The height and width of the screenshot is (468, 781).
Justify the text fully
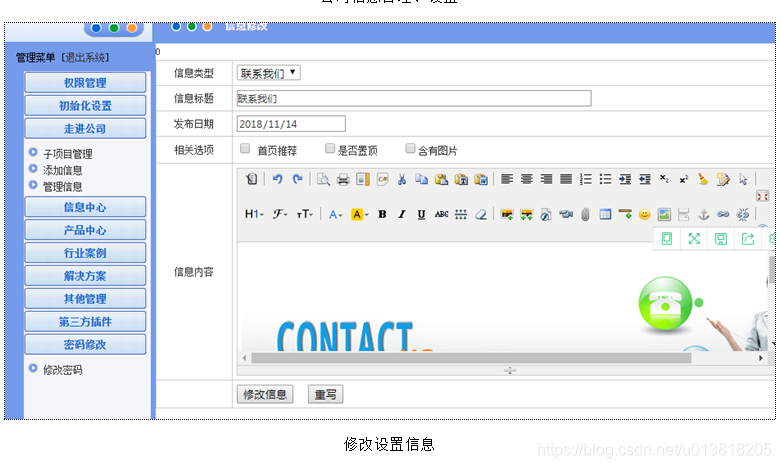tap(566, 179)
